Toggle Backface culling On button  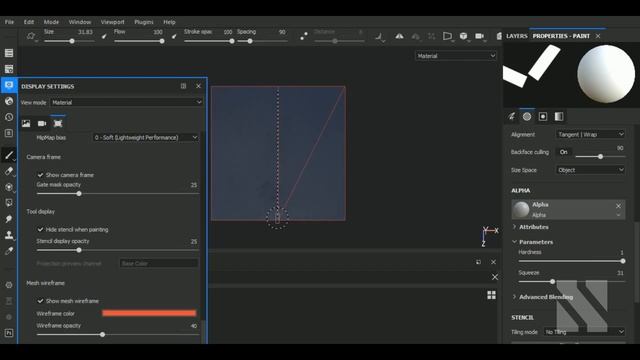[564, 152]
